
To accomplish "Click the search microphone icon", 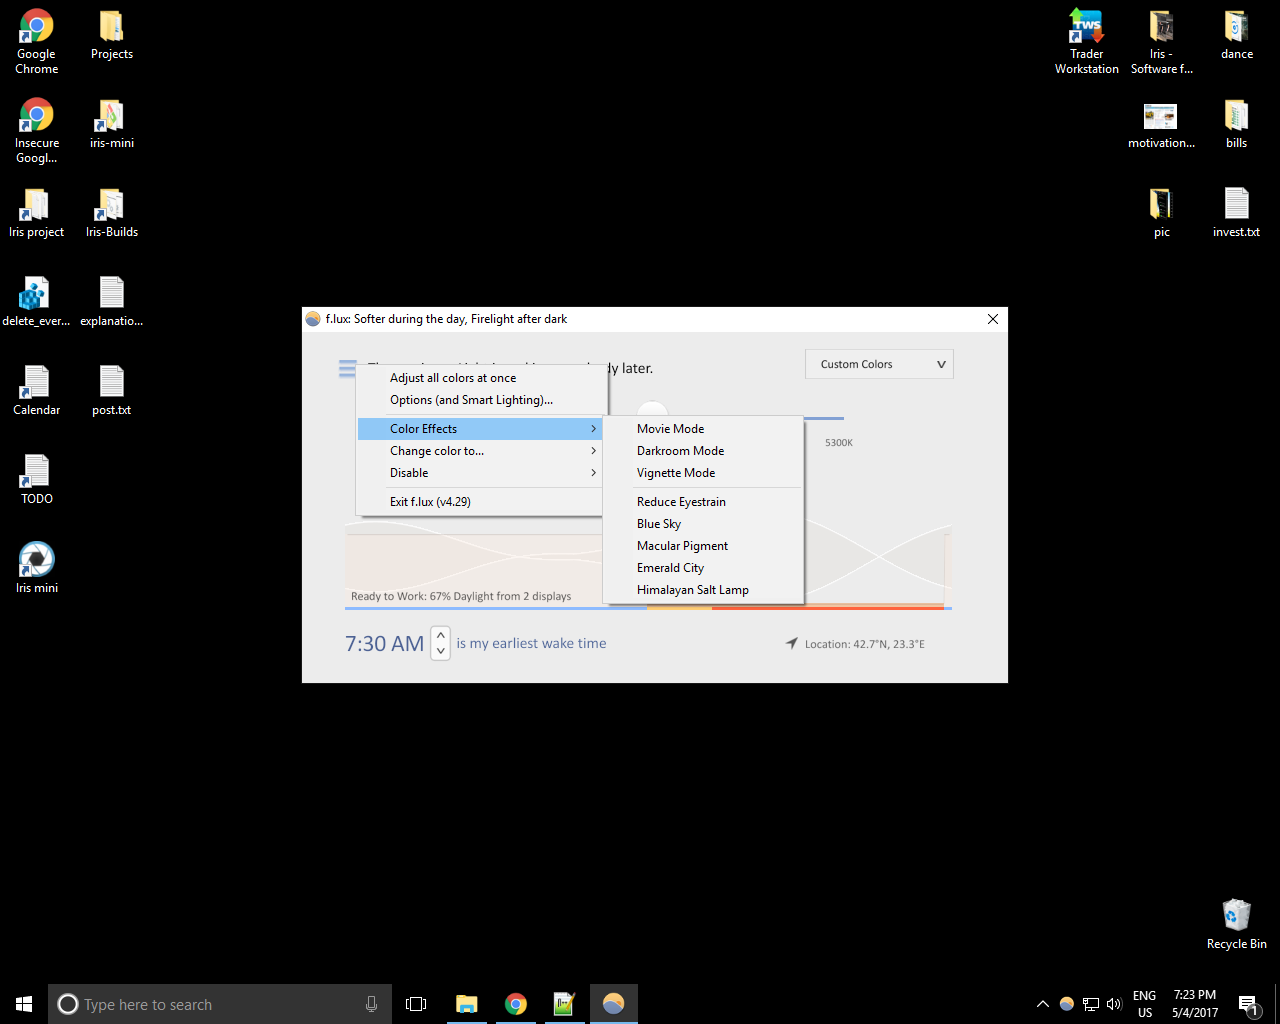I will [x=372, y=1004].
